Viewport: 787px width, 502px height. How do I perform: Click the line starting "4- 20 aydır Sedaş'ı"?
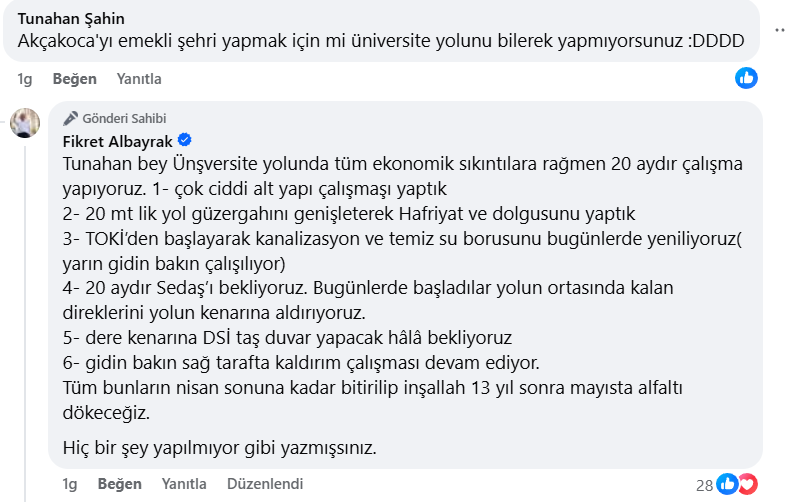coord(368,287)
